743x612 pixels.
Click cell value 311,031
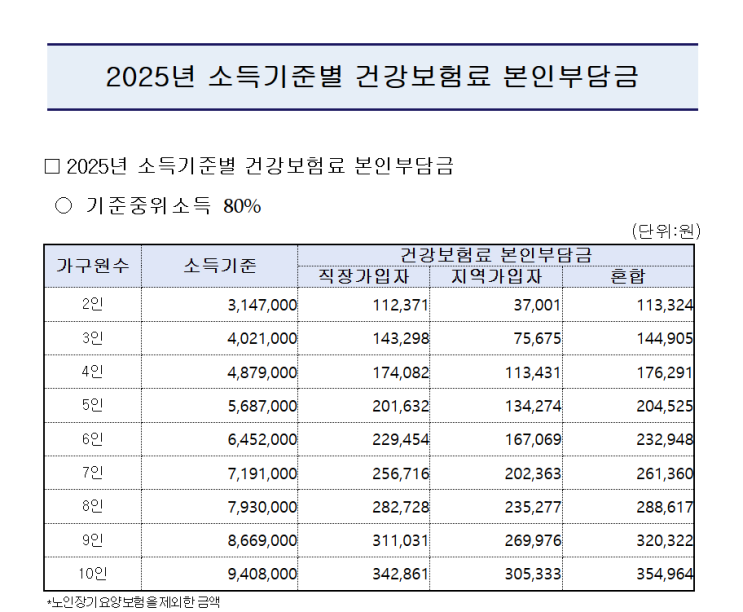[400, 540]
